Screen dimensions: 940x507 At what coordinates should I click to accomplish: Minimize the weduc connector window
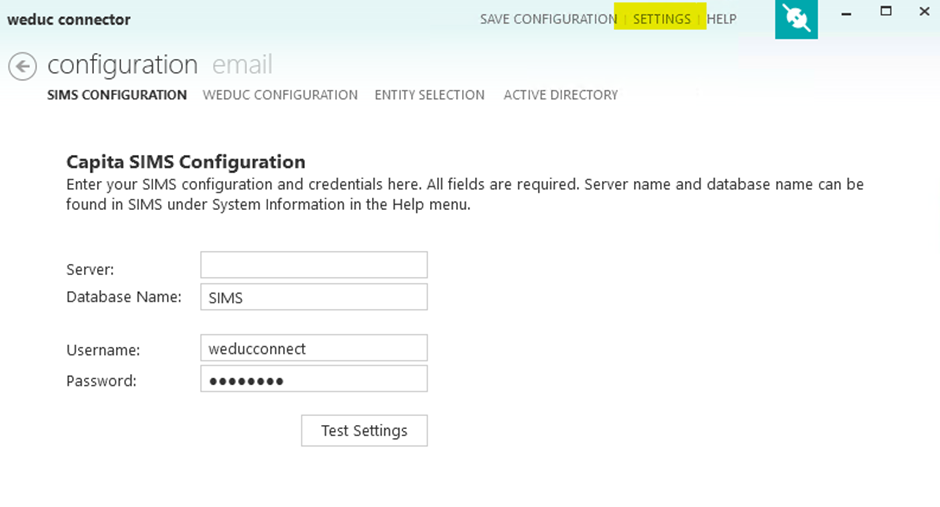[846, 13]
